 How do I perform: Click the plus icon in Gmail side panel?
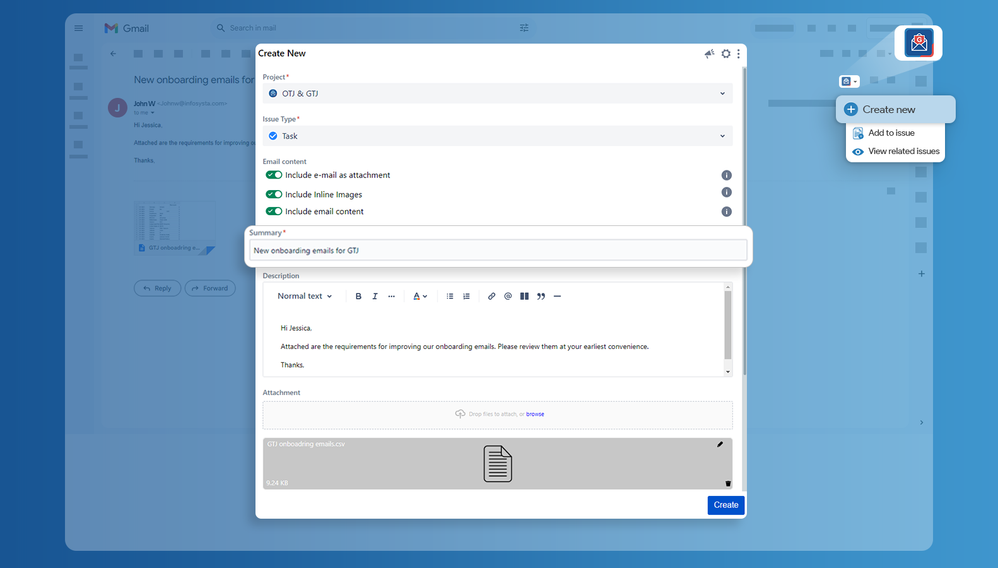point(921,274)
